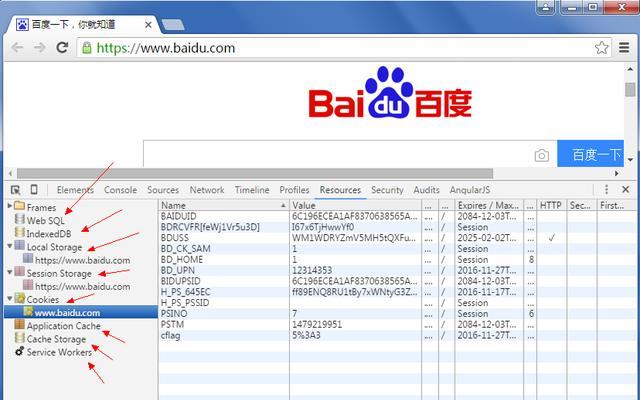Expand the Frames tree node

(10, 206)
